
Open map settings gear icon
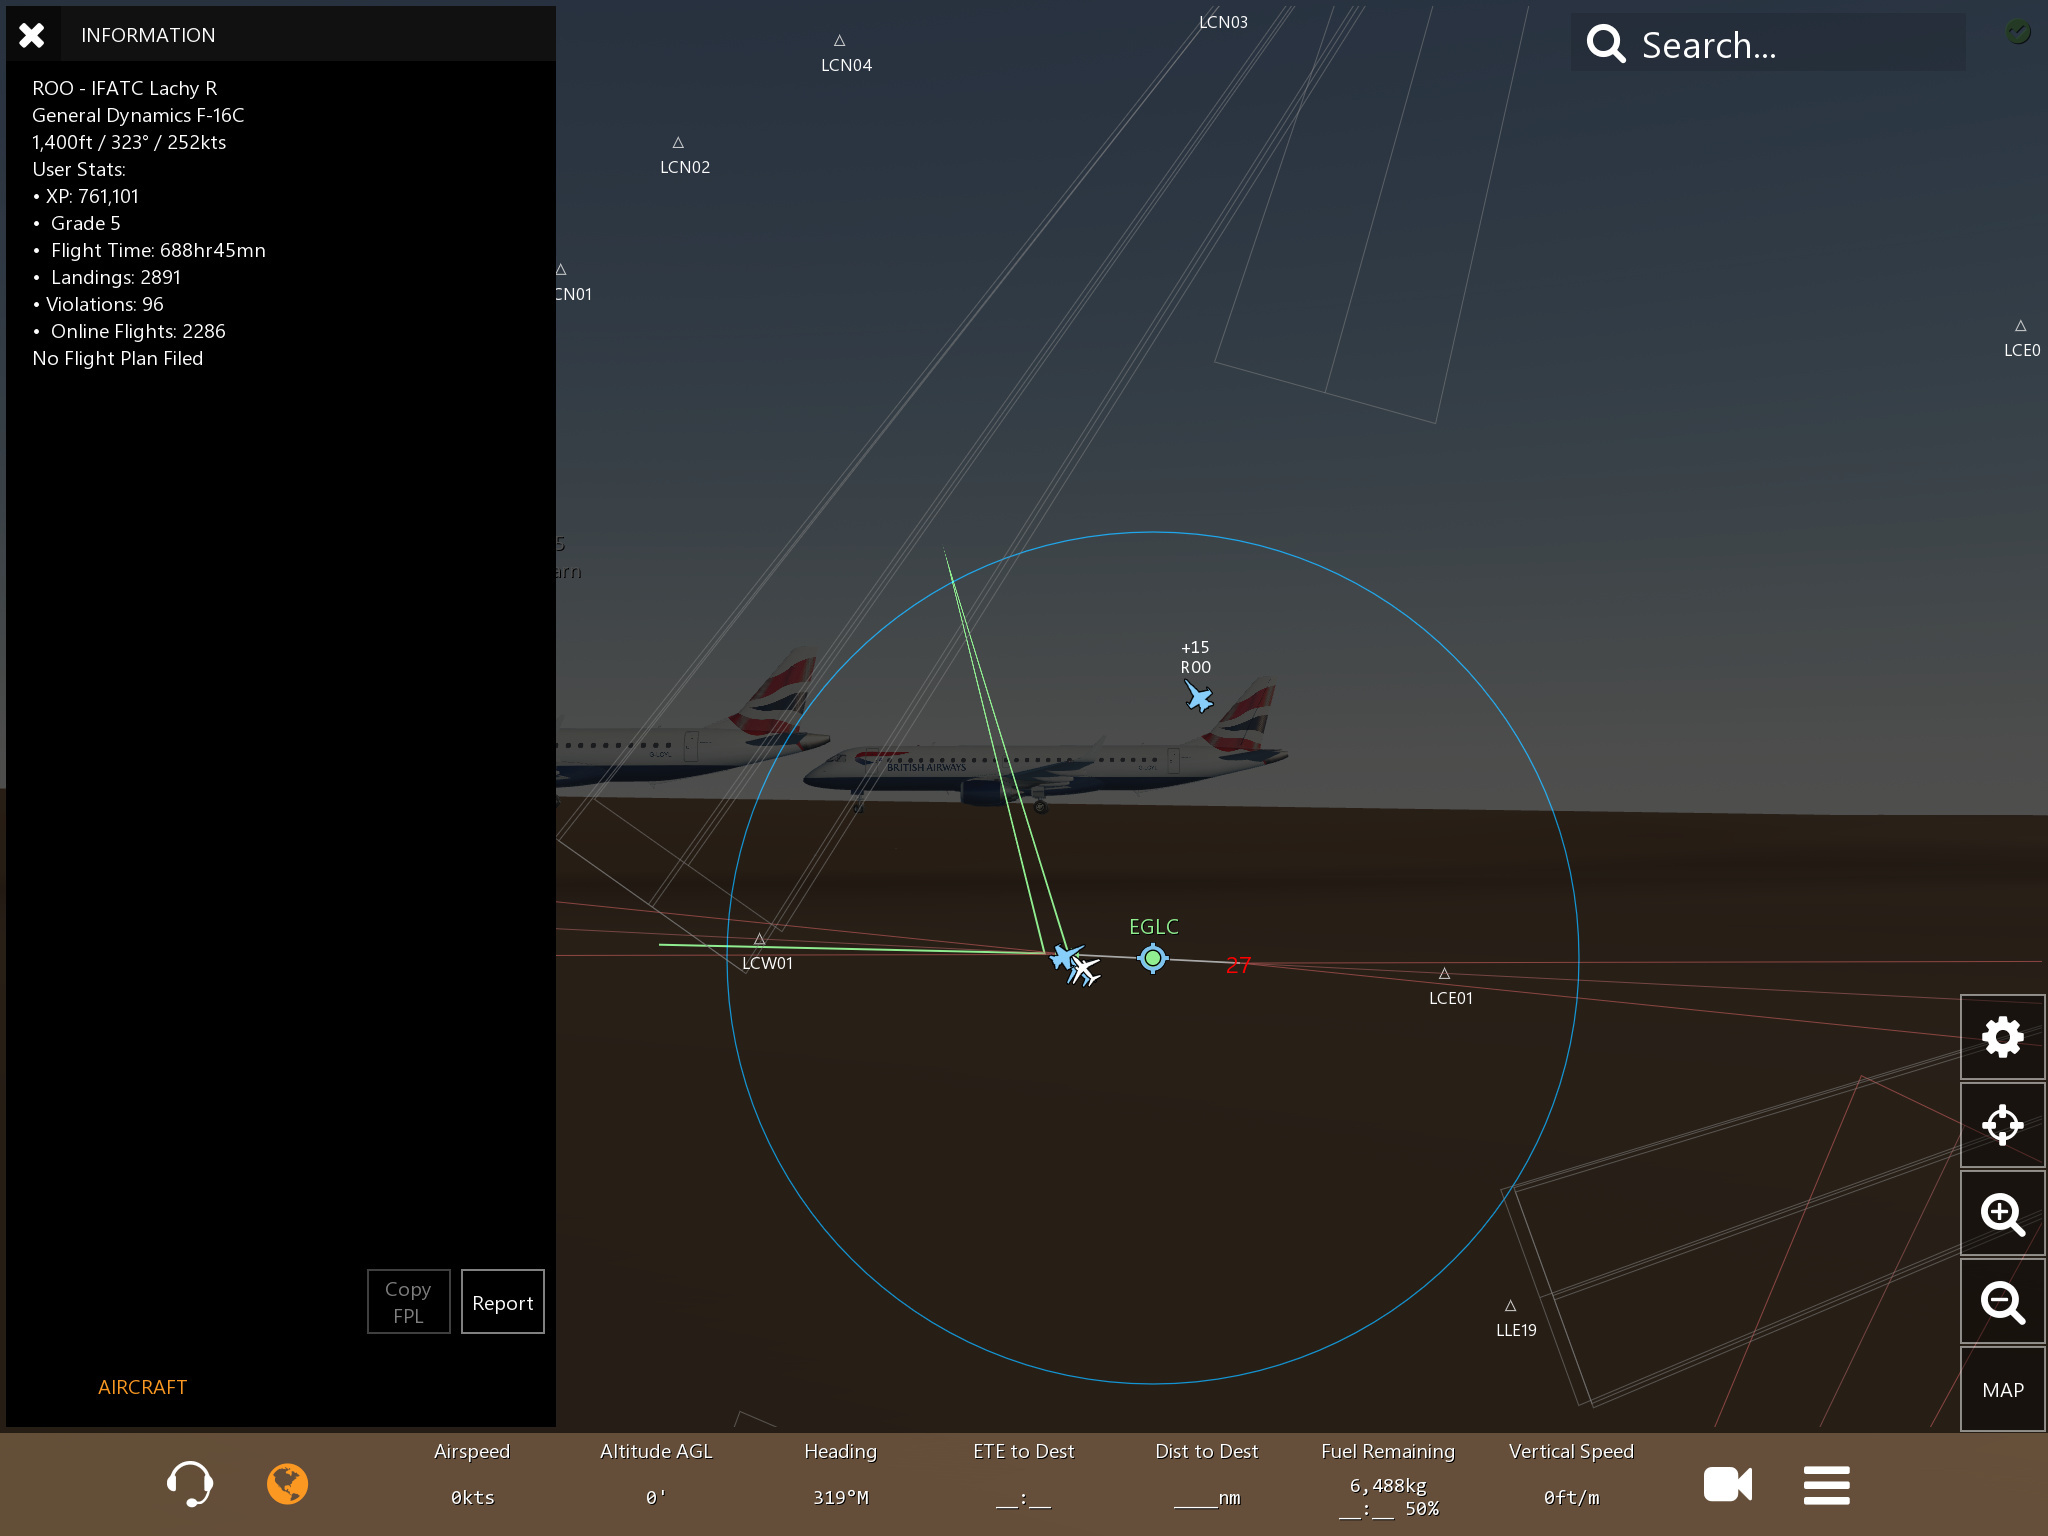[x=2002, y=1037]
